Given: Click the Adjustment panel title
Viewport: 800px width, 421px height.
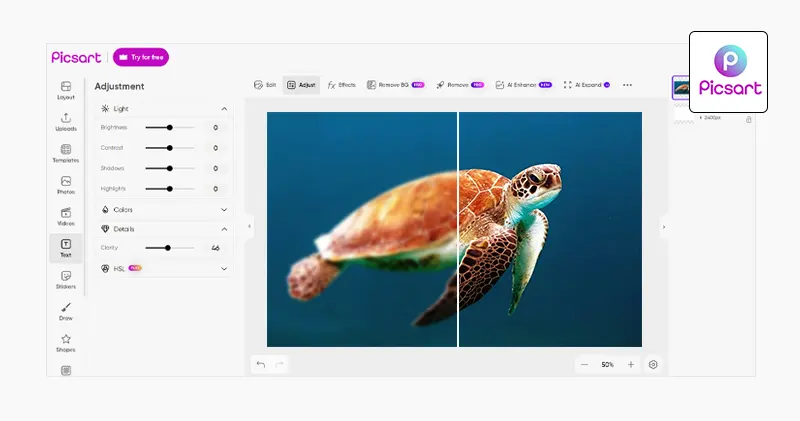Looking at the screenshot, I should [119, 86].
